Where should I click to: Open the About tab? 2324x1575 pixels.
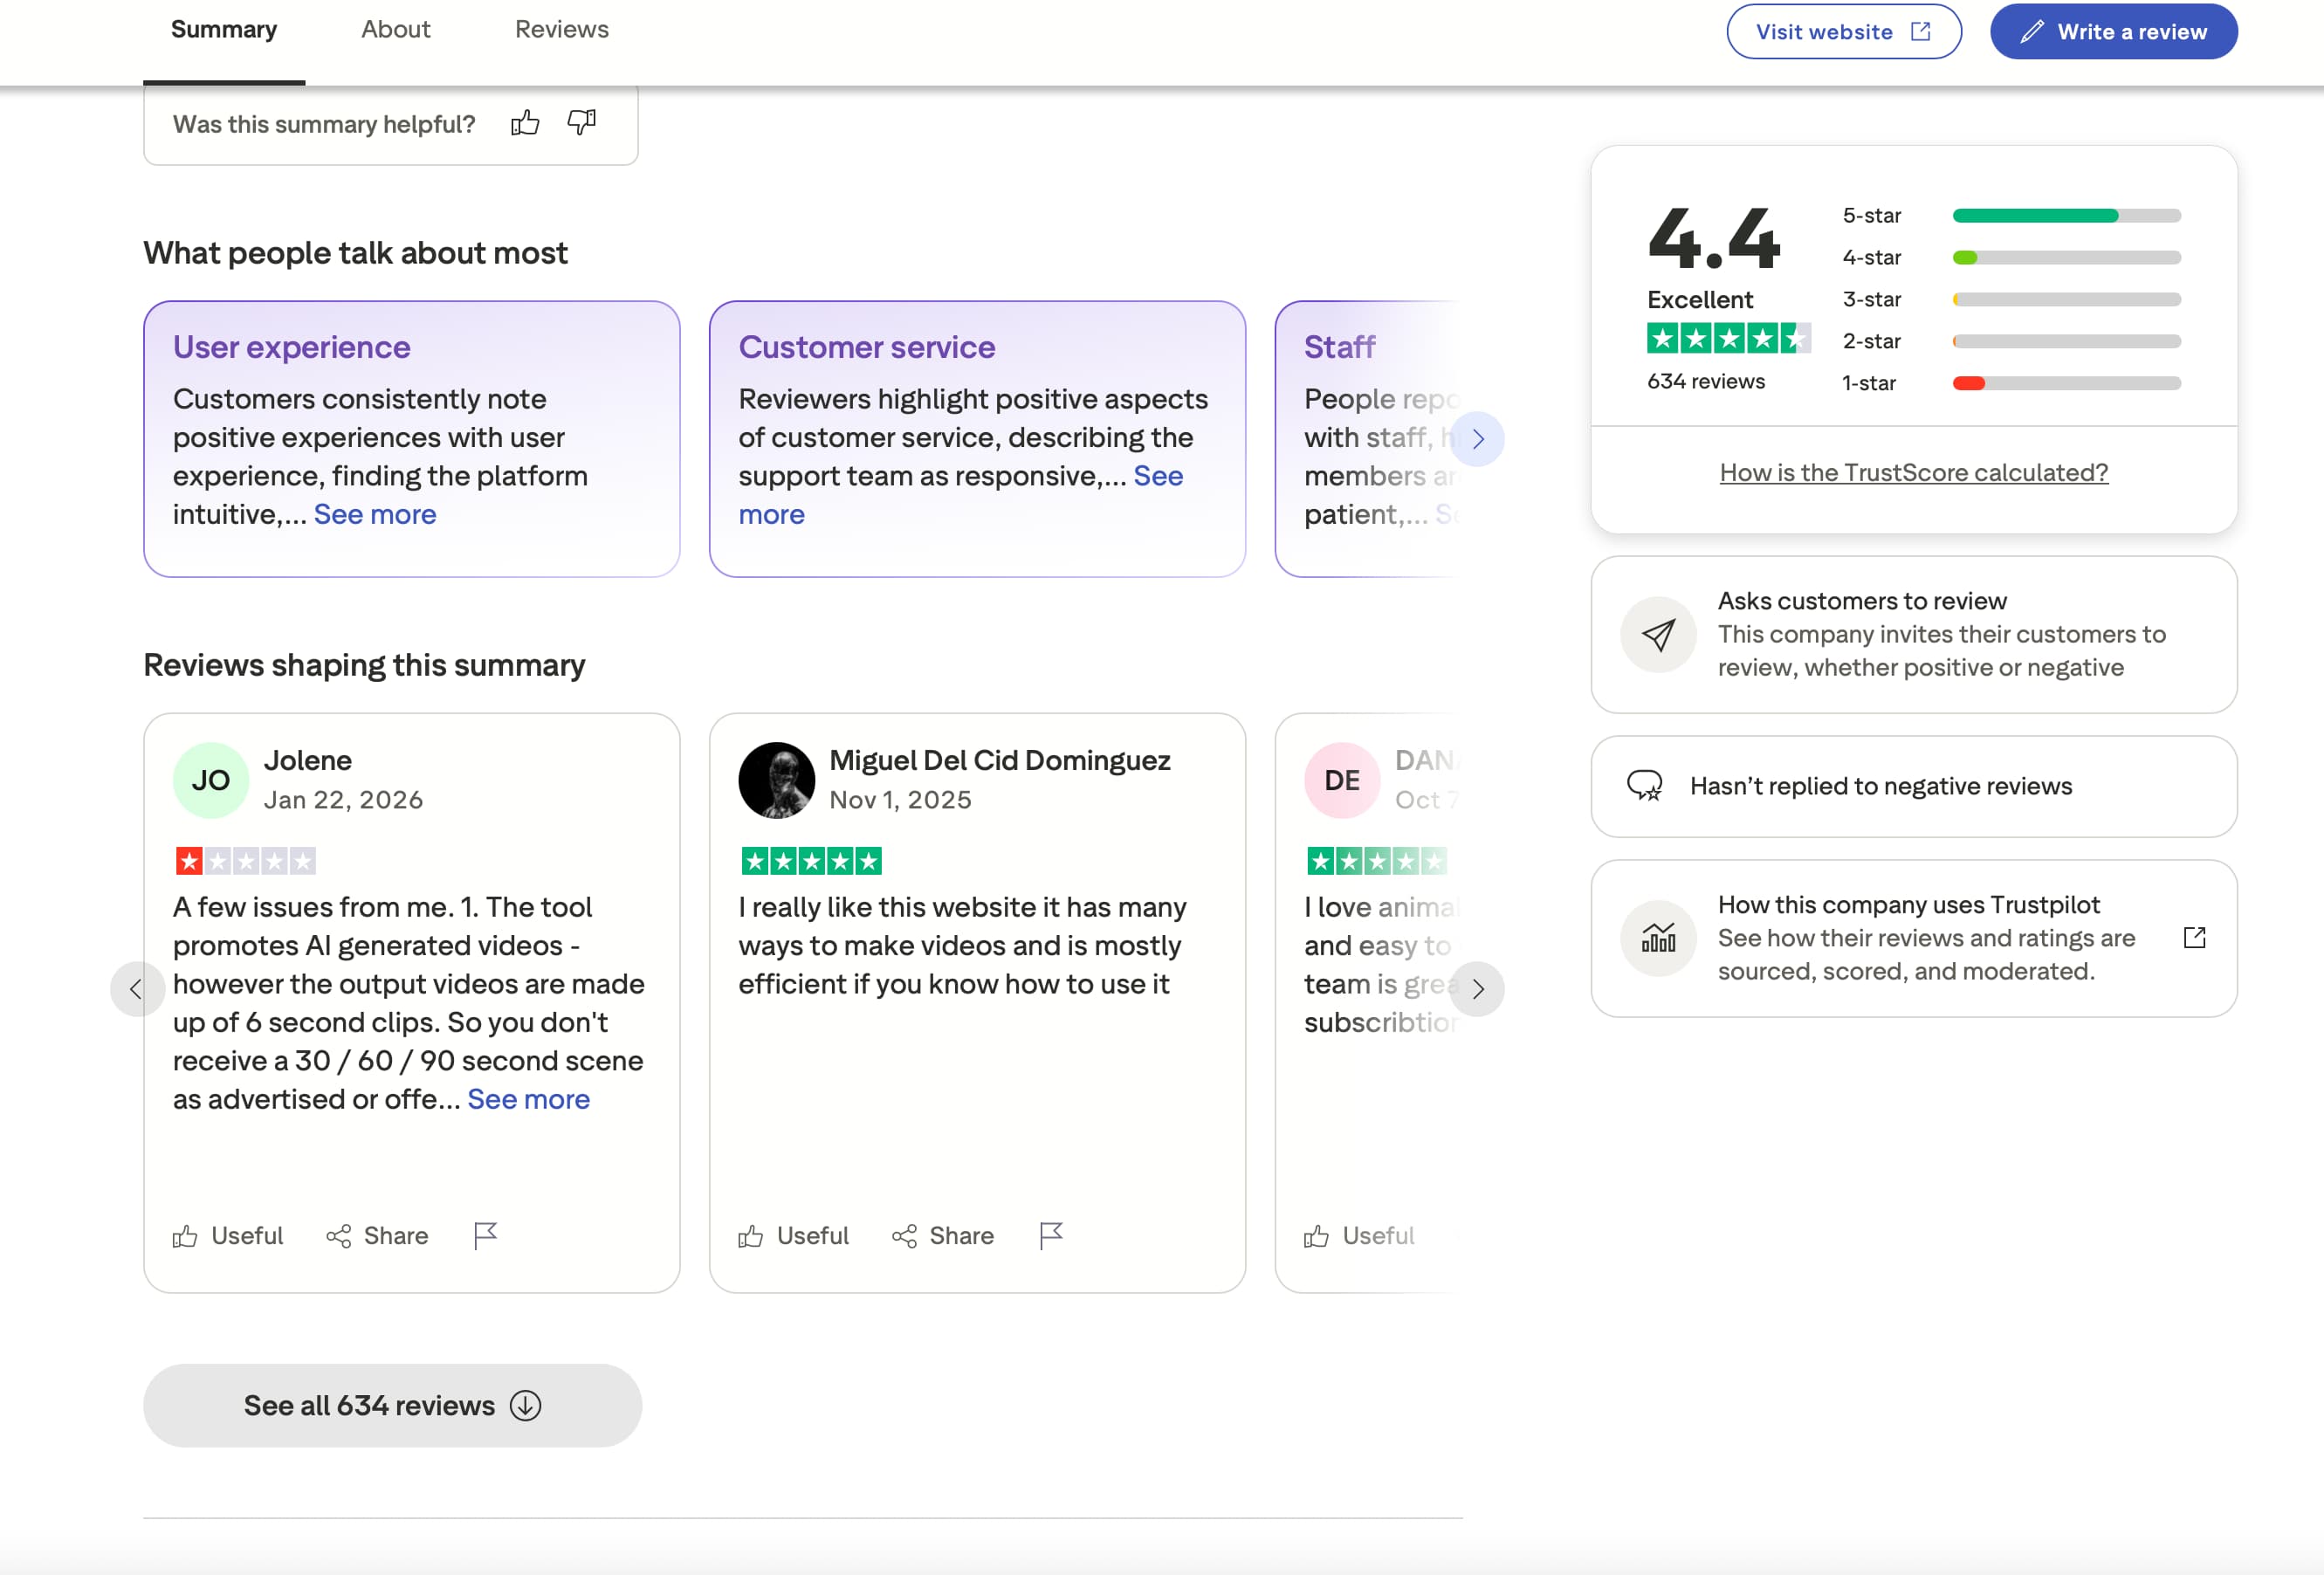tap(396, 30)
